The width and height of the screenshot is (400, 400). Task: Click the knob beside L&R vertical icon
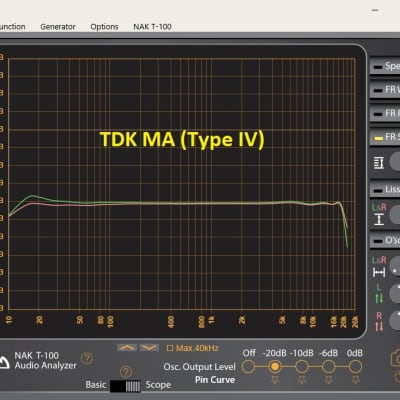pos(395,214)
